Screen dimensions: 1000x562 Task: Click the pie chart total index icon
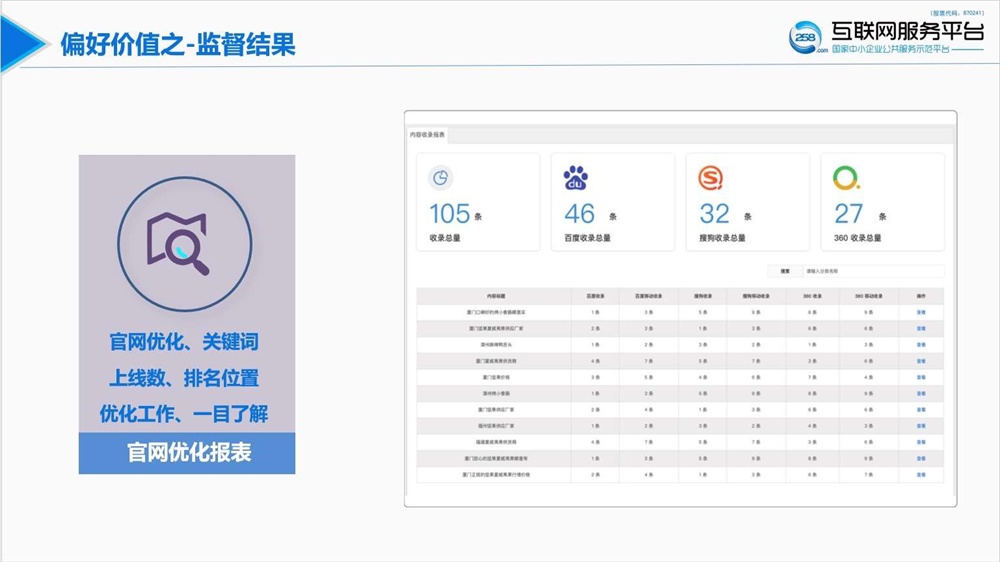pos(440,178)
